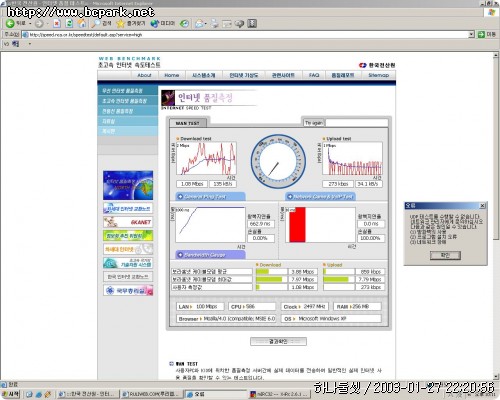The image size is (500, 400).
Task: Expand the Bandwidth Gauge section
Action: [210, 255]
